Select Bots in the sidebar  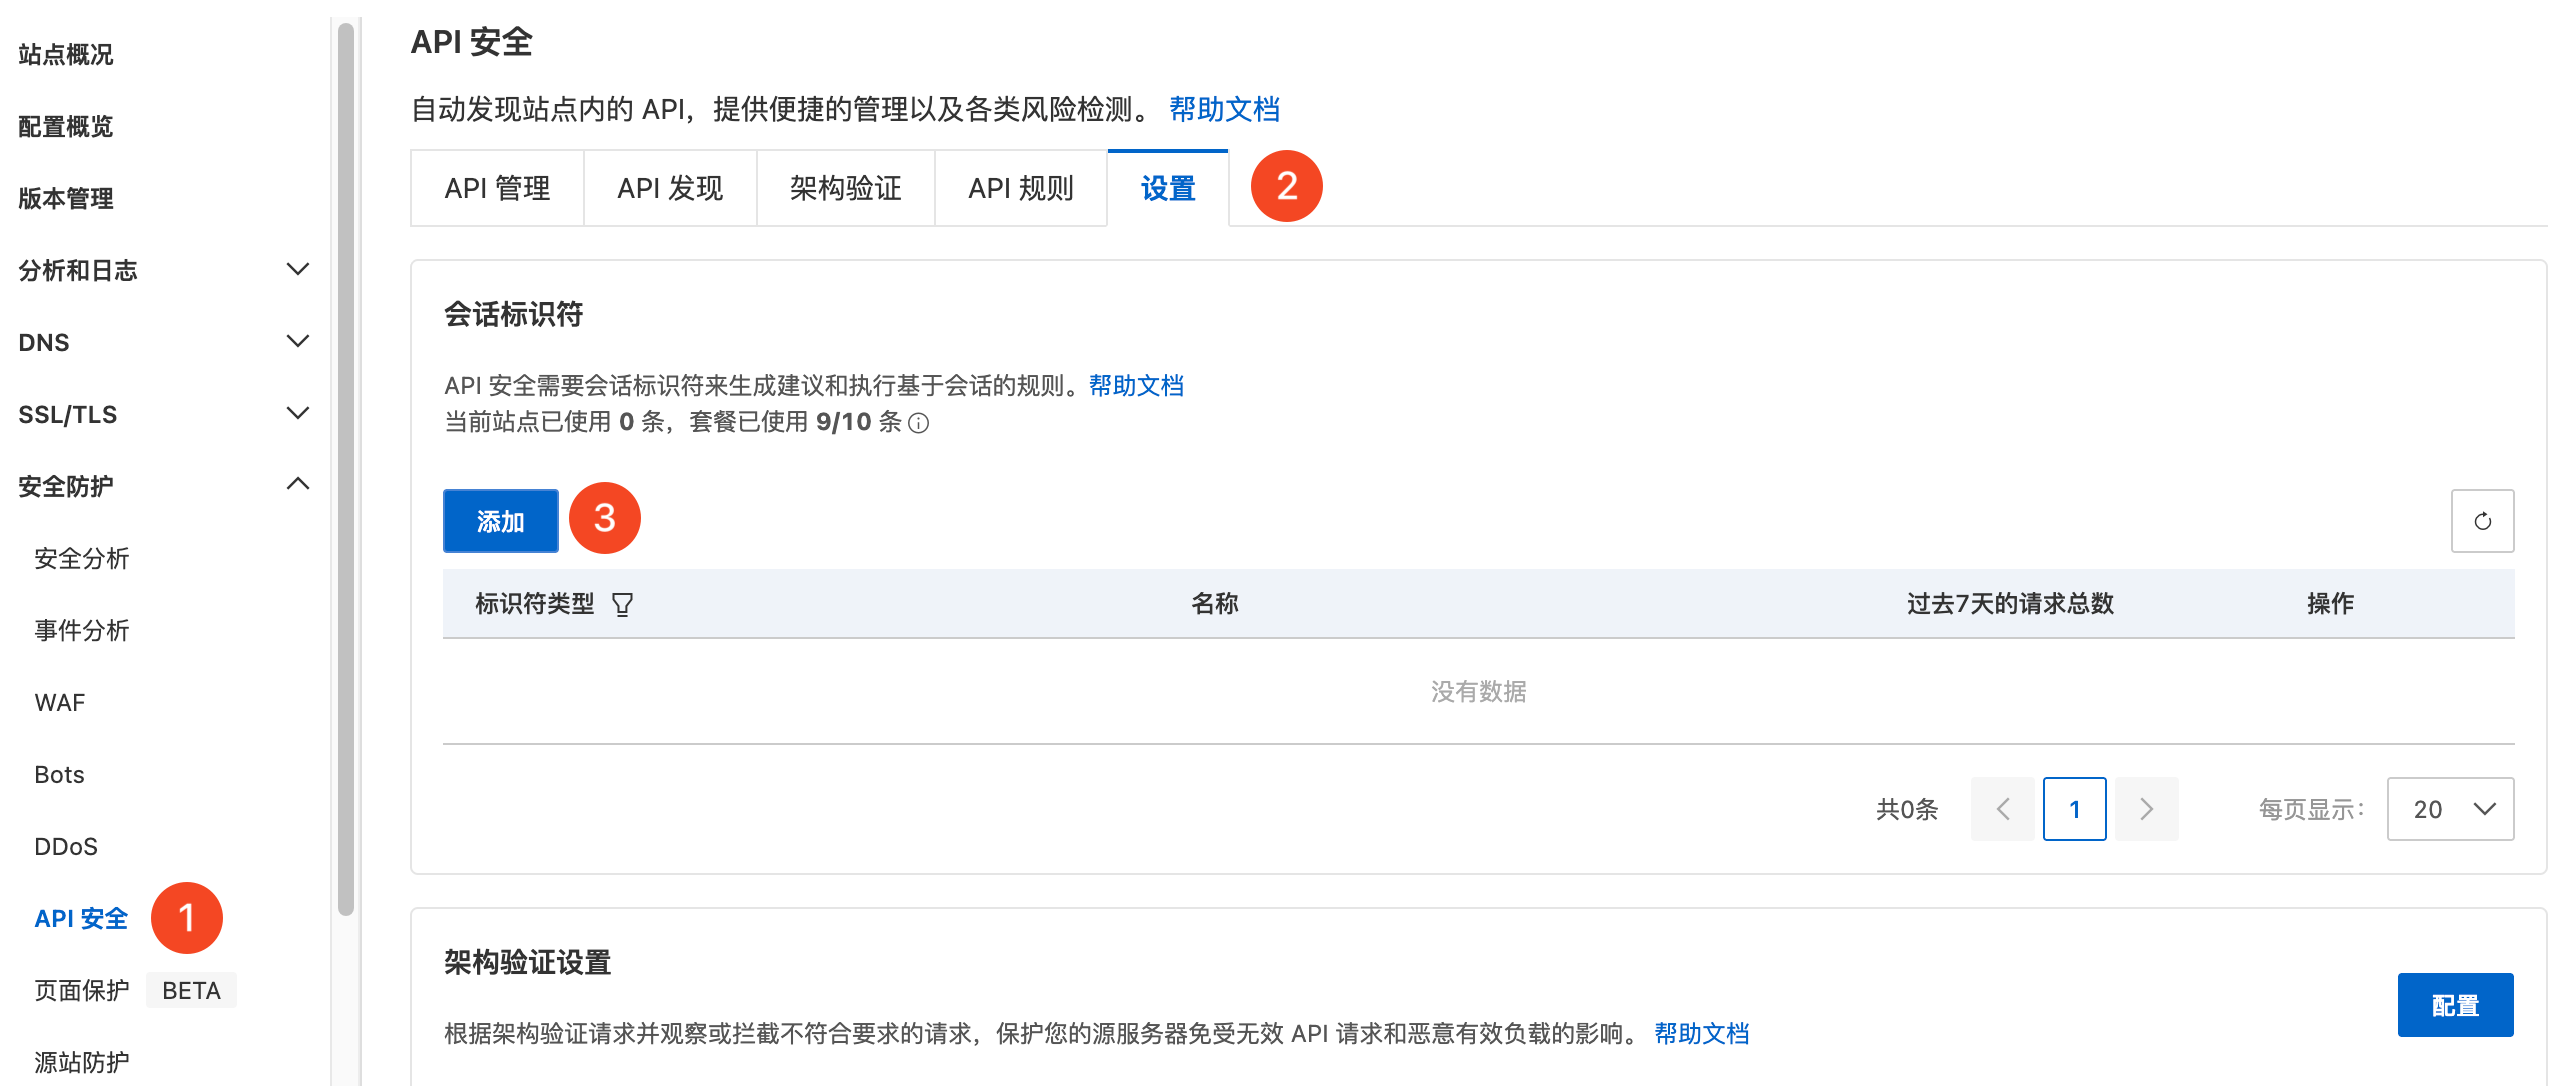tap(59, 775)
